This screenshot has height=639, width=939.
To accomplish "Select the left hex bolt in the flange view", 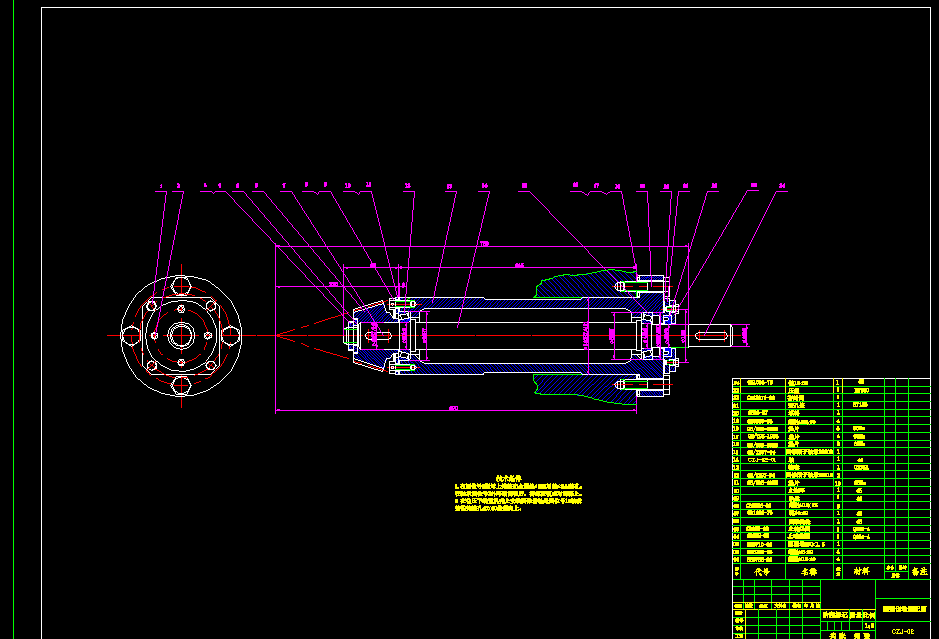I will [x=131, y=335].
